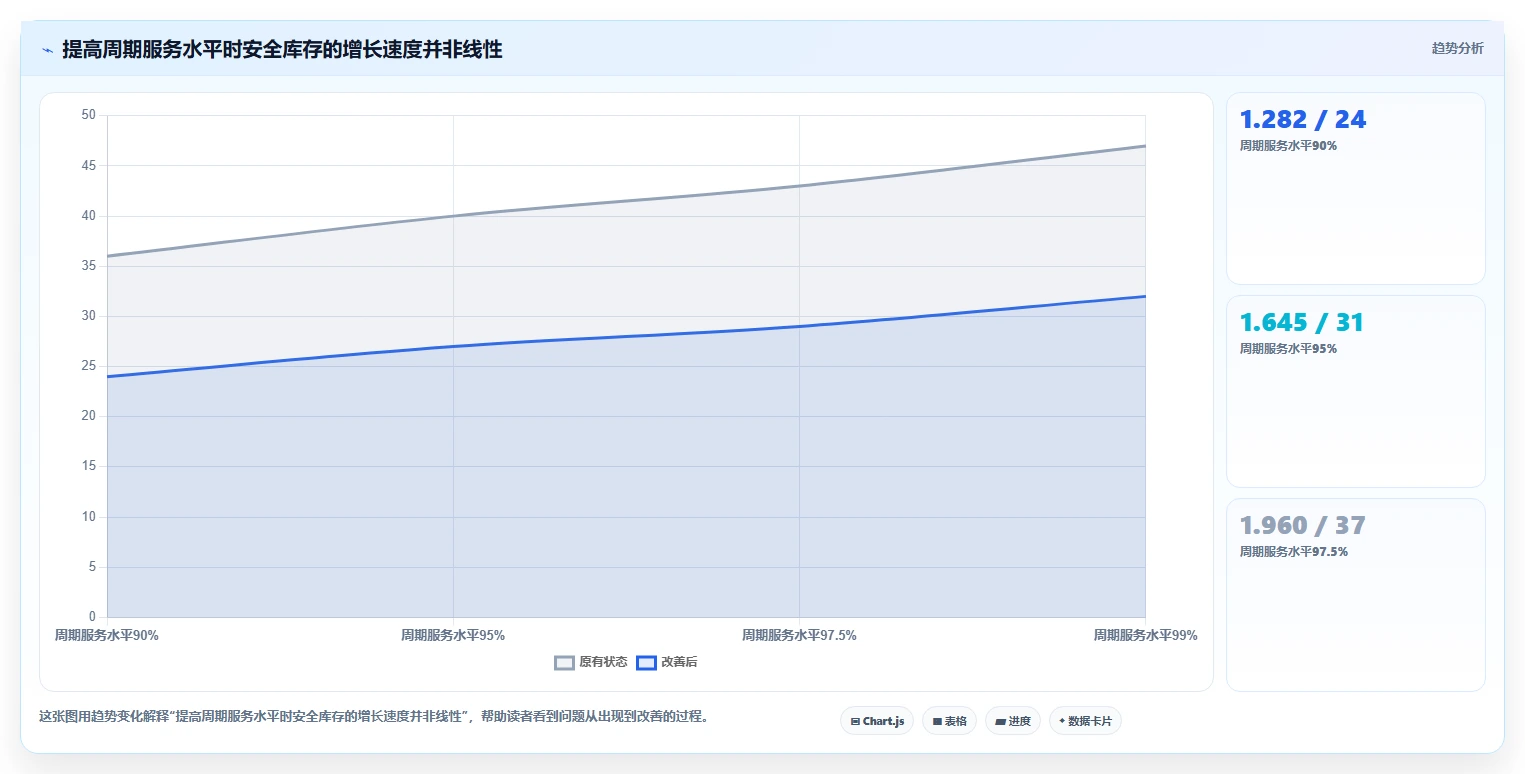This screenshot has height=774, width=1525.
Task: Click the 进度 tag button
Action: click(1013, 721)
